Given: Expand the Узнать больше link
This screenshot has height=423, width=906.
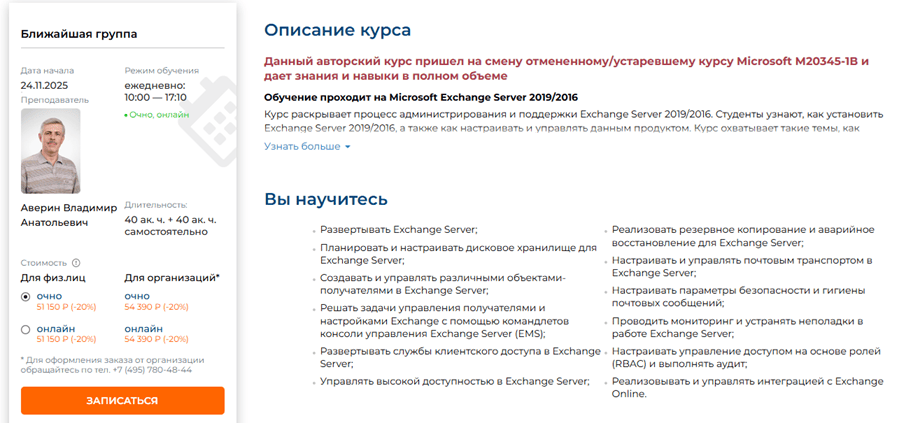Looking at the screenshot, I should pos(307,147).
